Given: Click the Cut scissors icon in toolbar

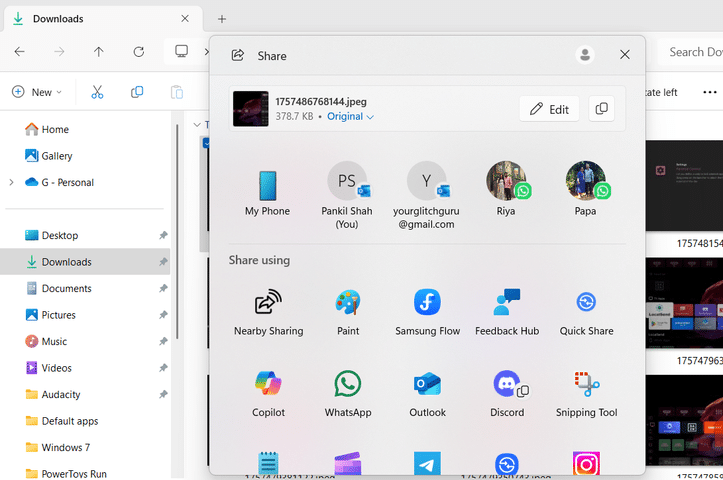Looking at the screenshot, I should 97,92.
